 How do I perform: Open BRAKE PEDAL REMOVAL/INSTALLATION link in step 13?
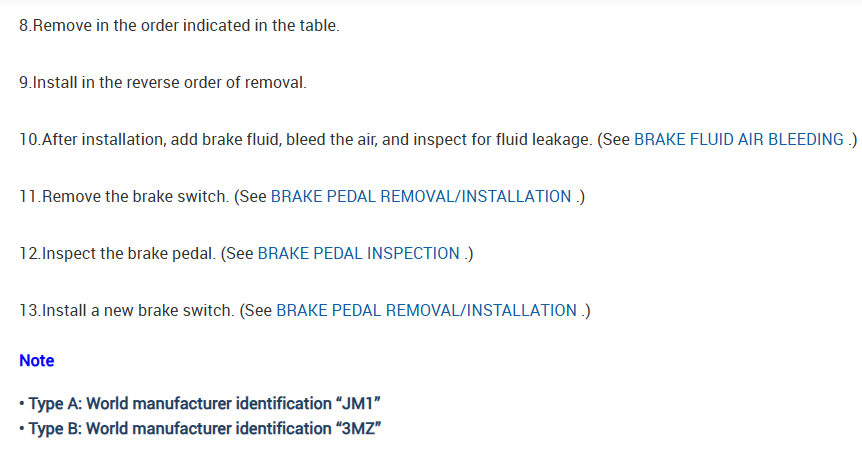point(426,311)
